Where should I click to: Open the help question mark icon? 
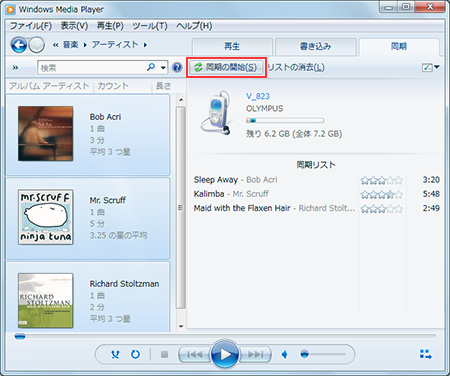(x=177, y=68)
